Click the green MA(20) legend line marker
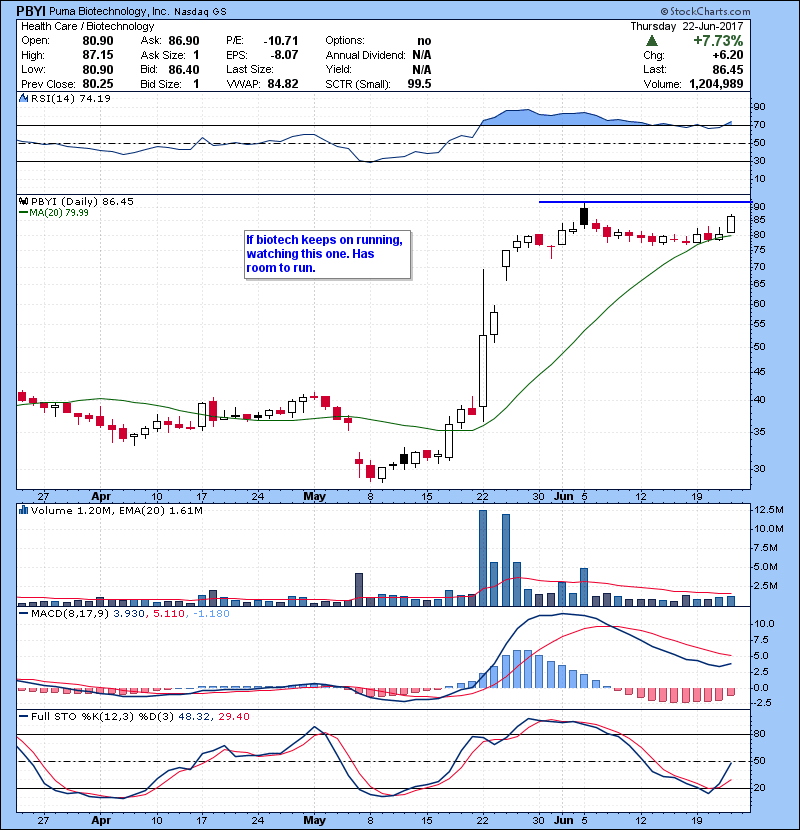The height and width of the screenshot is (830, 800). pos(24,212)
